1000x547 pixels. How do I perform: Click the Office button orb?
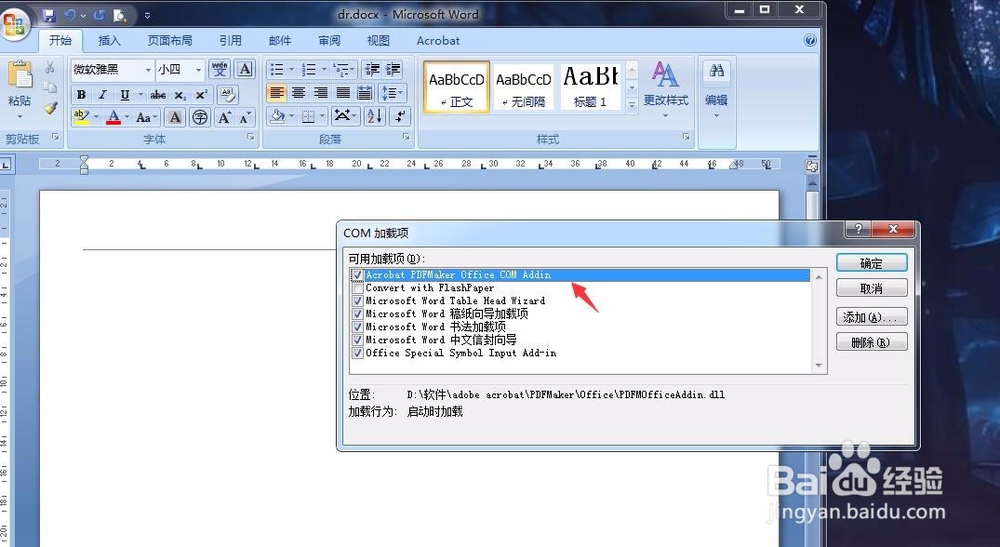[14, 24]
